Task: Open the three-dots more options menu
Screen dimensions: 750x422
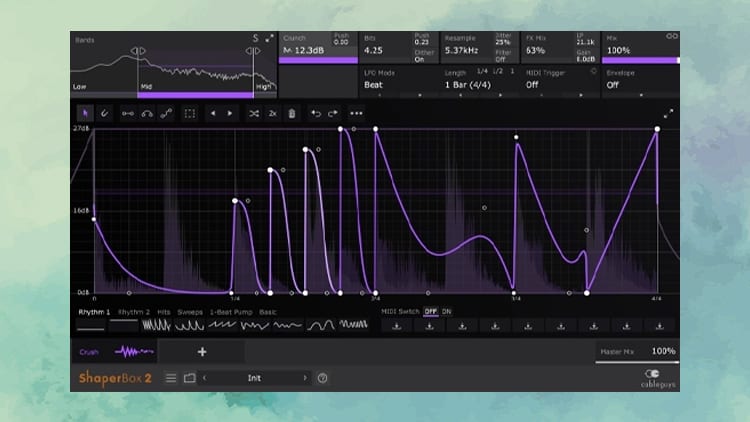Action: click(356, 113)
